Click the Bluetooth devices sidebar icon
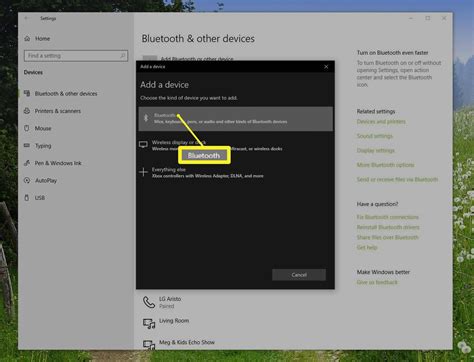Viewport: 474px width, 362px height. click(x=27, y=93)
